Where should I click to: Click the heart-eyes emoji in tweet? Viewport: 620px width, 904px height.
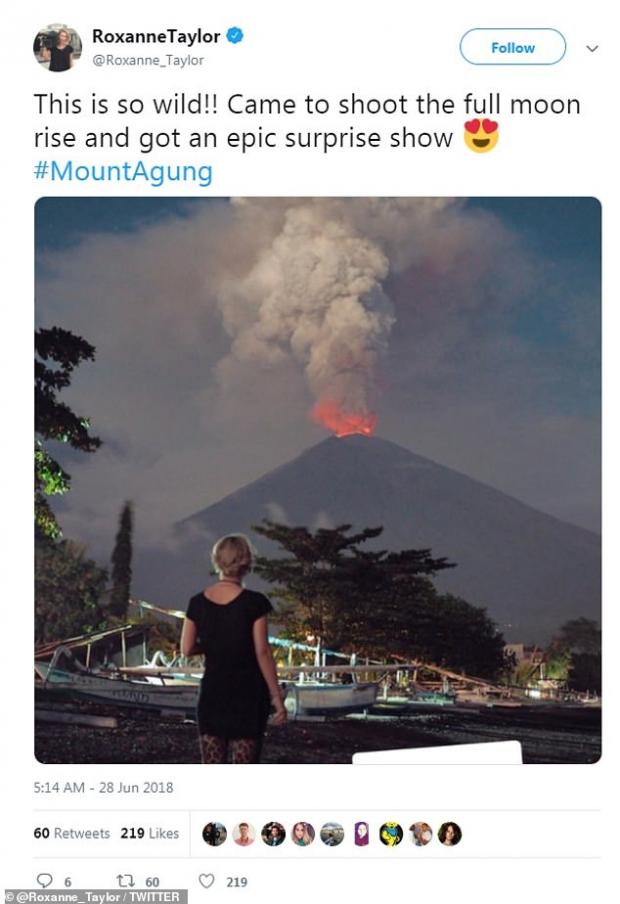(481, 136)
